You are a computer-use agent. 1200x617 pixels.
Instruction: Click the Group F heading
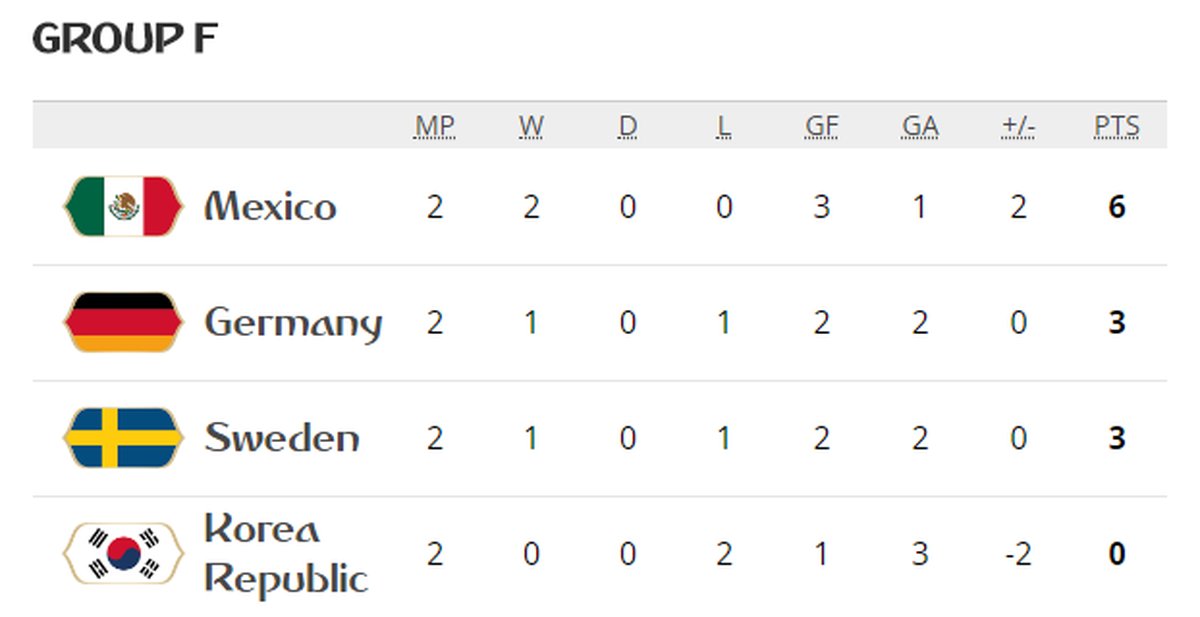125,39
